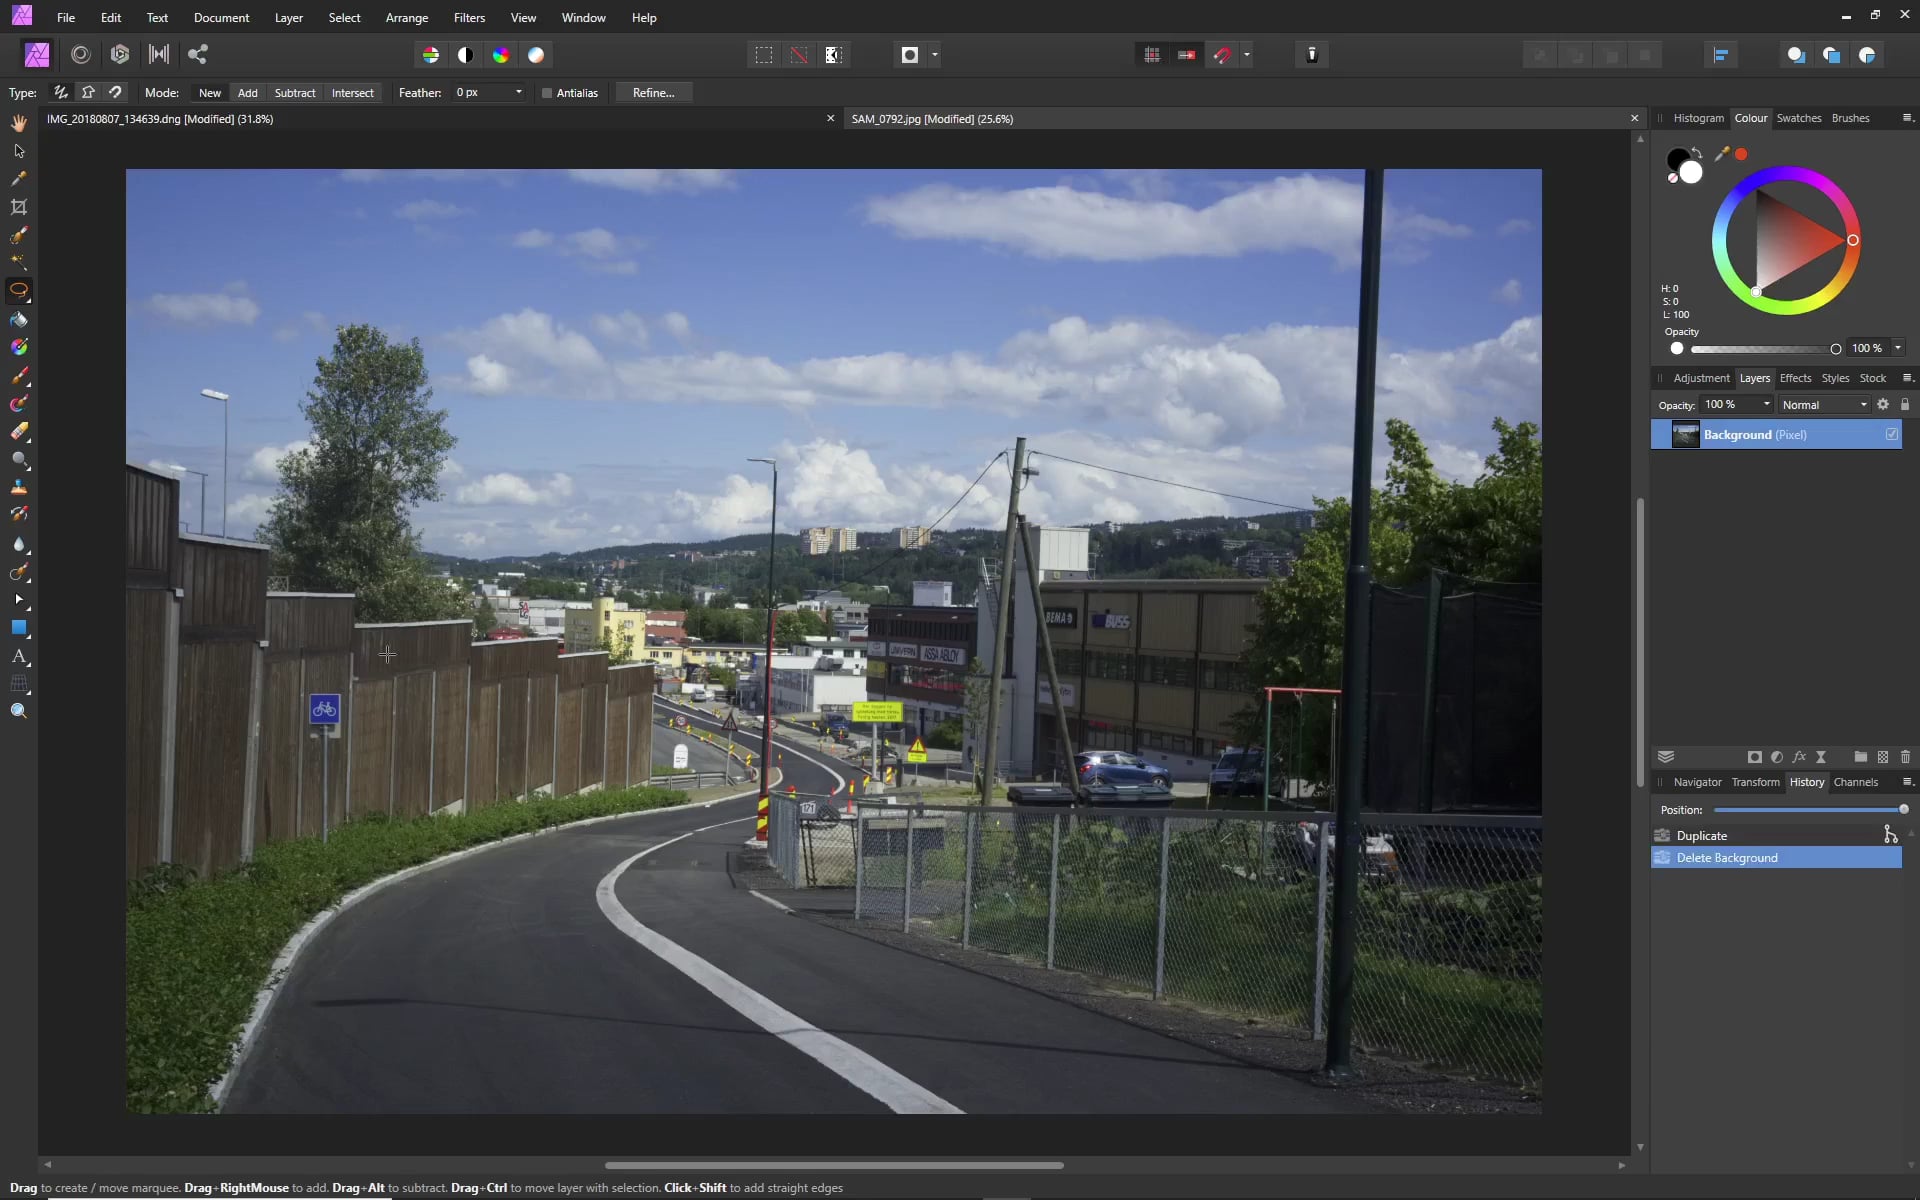
Task: Select the Move tool arrow
Action: point(19,151)
